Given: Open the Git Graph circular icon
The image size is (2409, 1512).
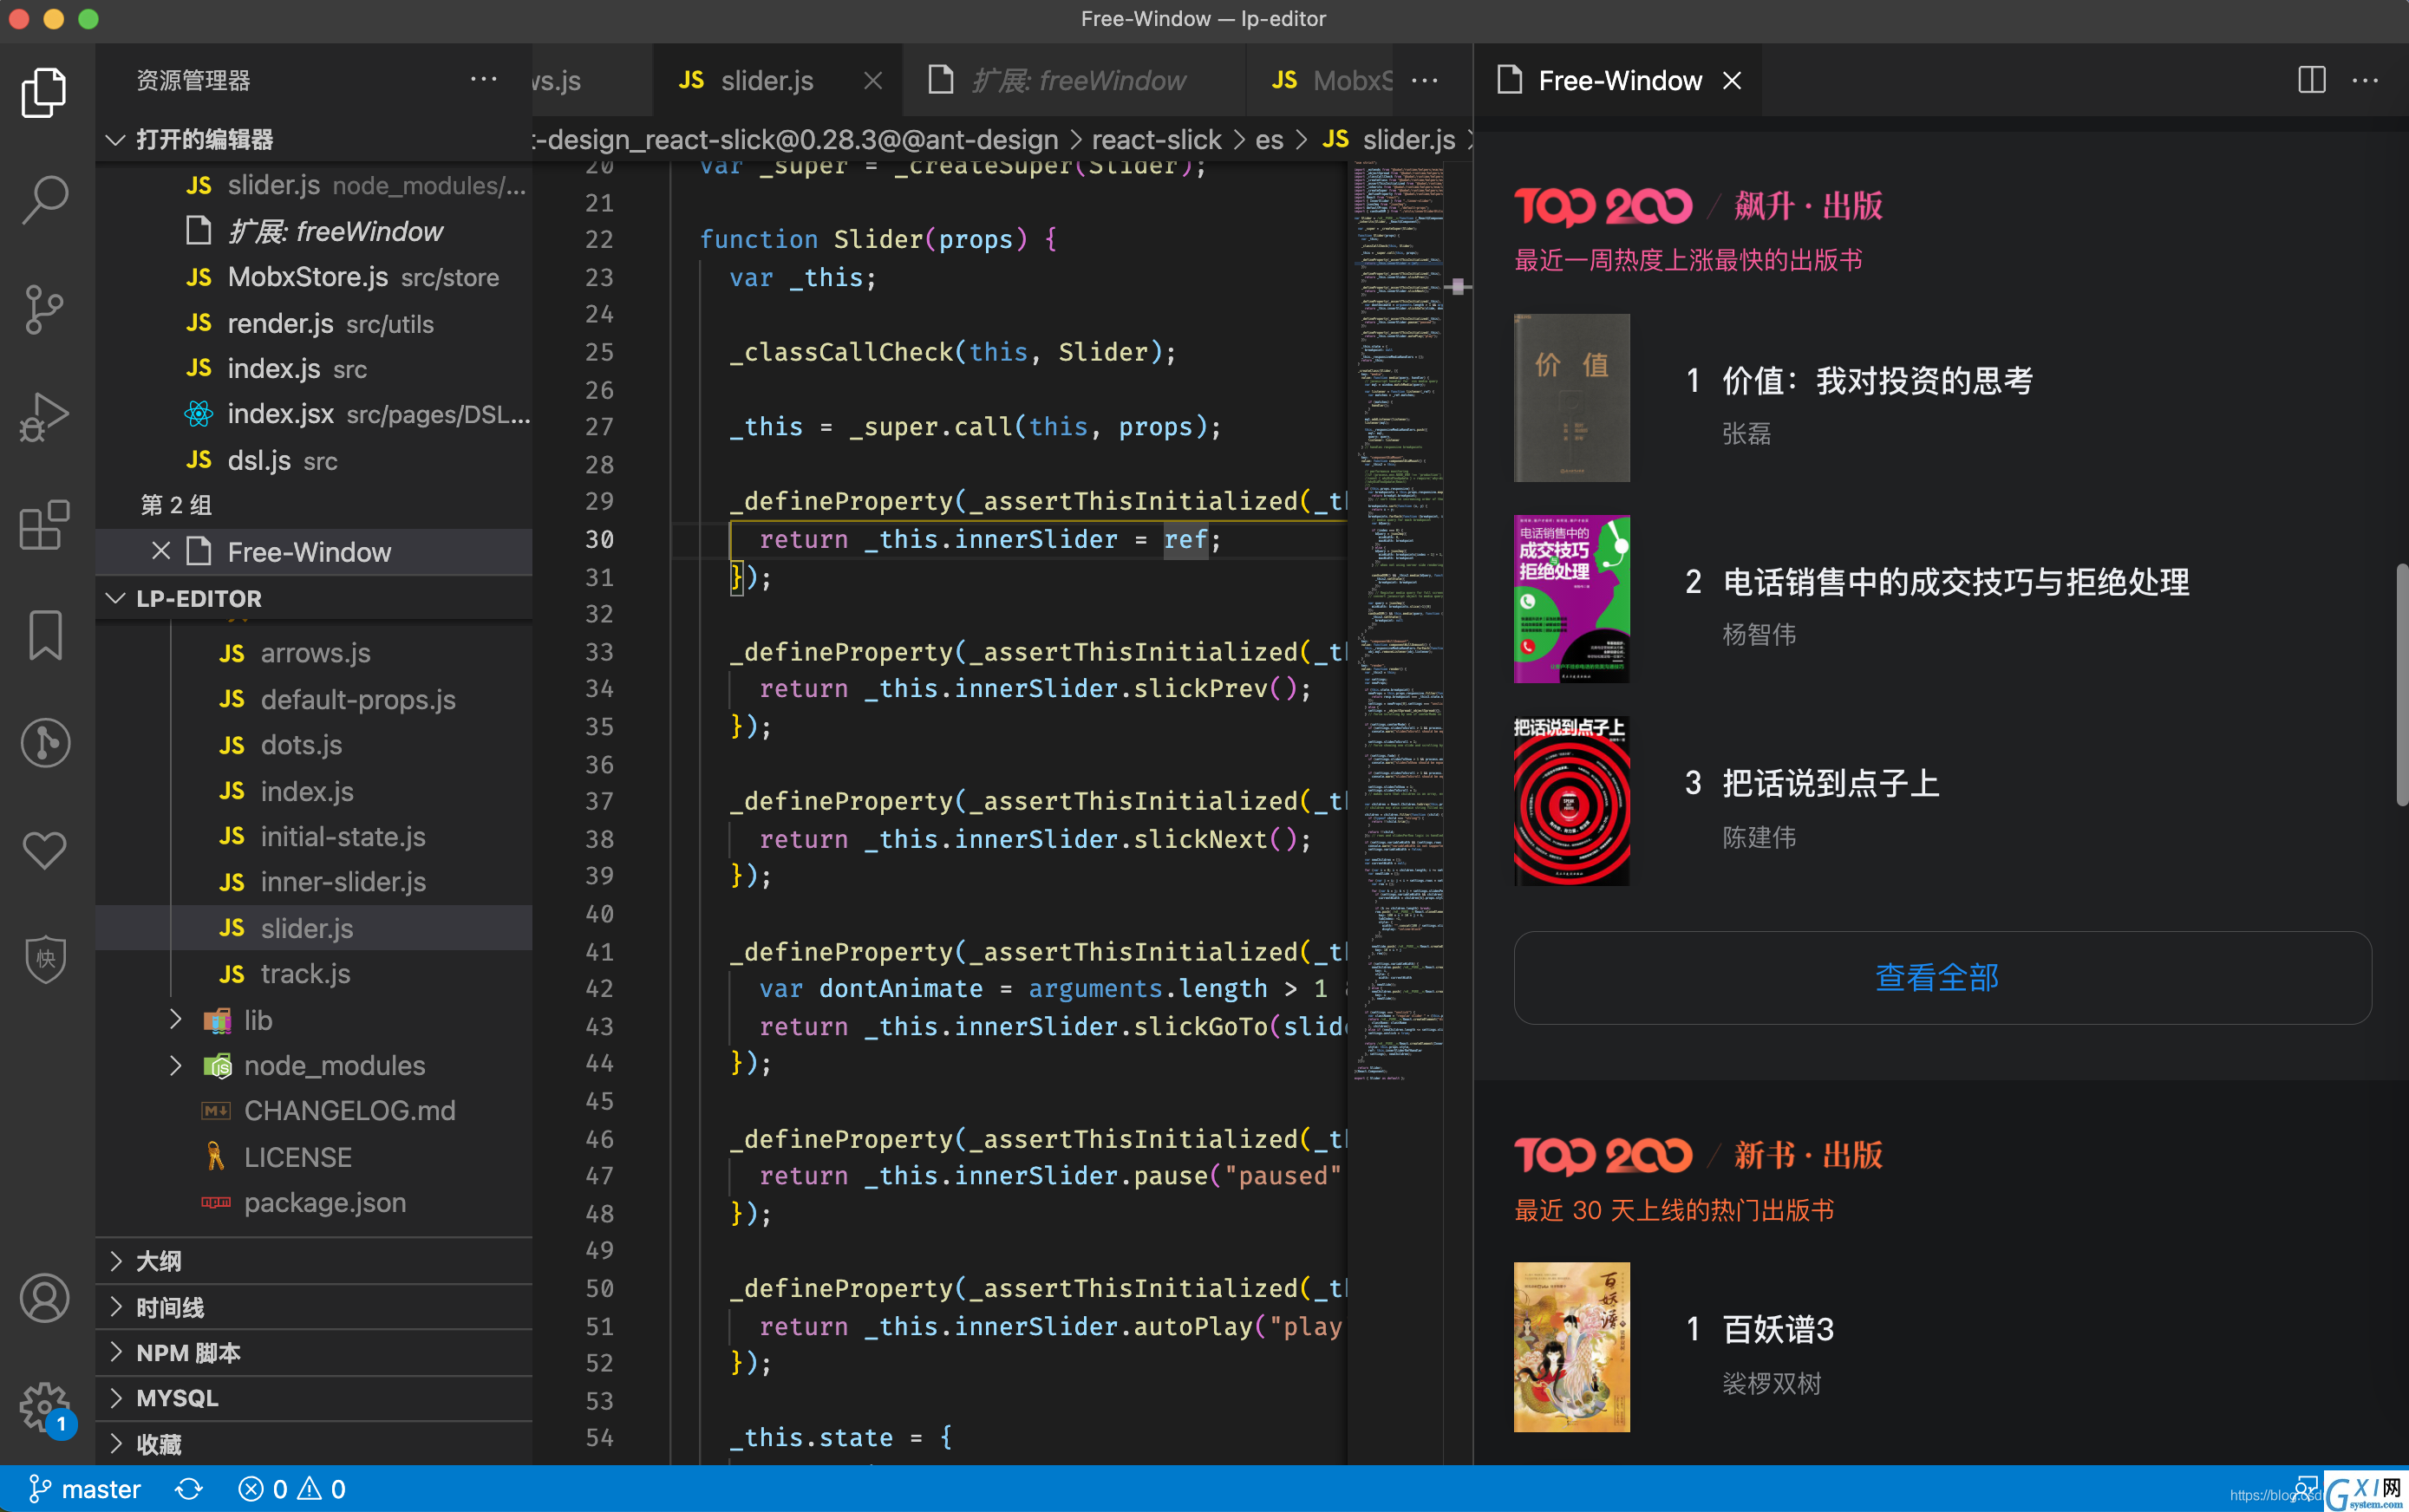Looking at the screenshot, I should tap(45, 743).
